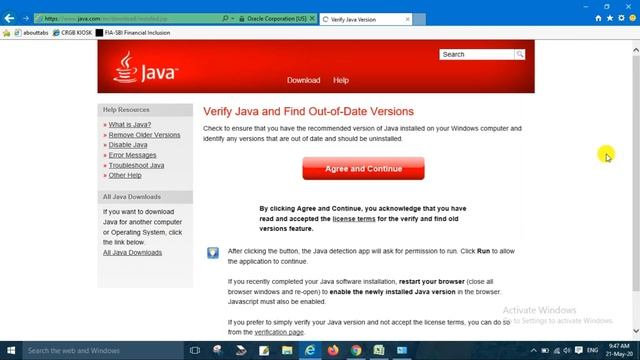The width and height of the screenshot is (640, 360).
Task: Click the Agree and Continue button
Action: click(363, 169)
